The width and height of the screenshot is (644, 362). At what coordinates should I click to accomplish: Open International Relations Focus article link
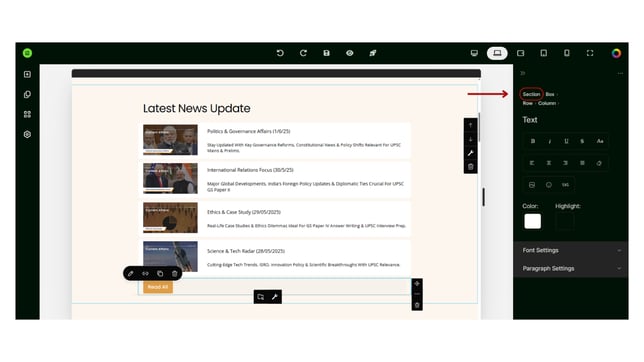250,170
